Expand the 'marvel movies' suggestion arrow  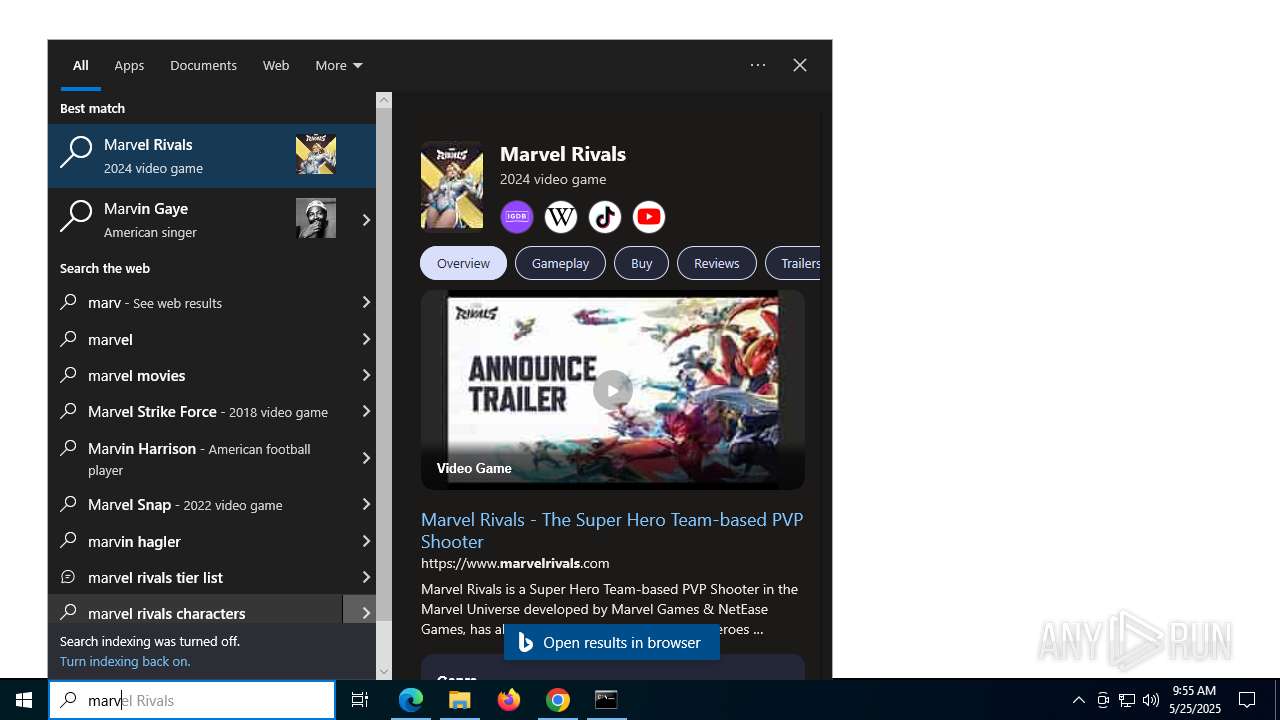coord(365,375)
